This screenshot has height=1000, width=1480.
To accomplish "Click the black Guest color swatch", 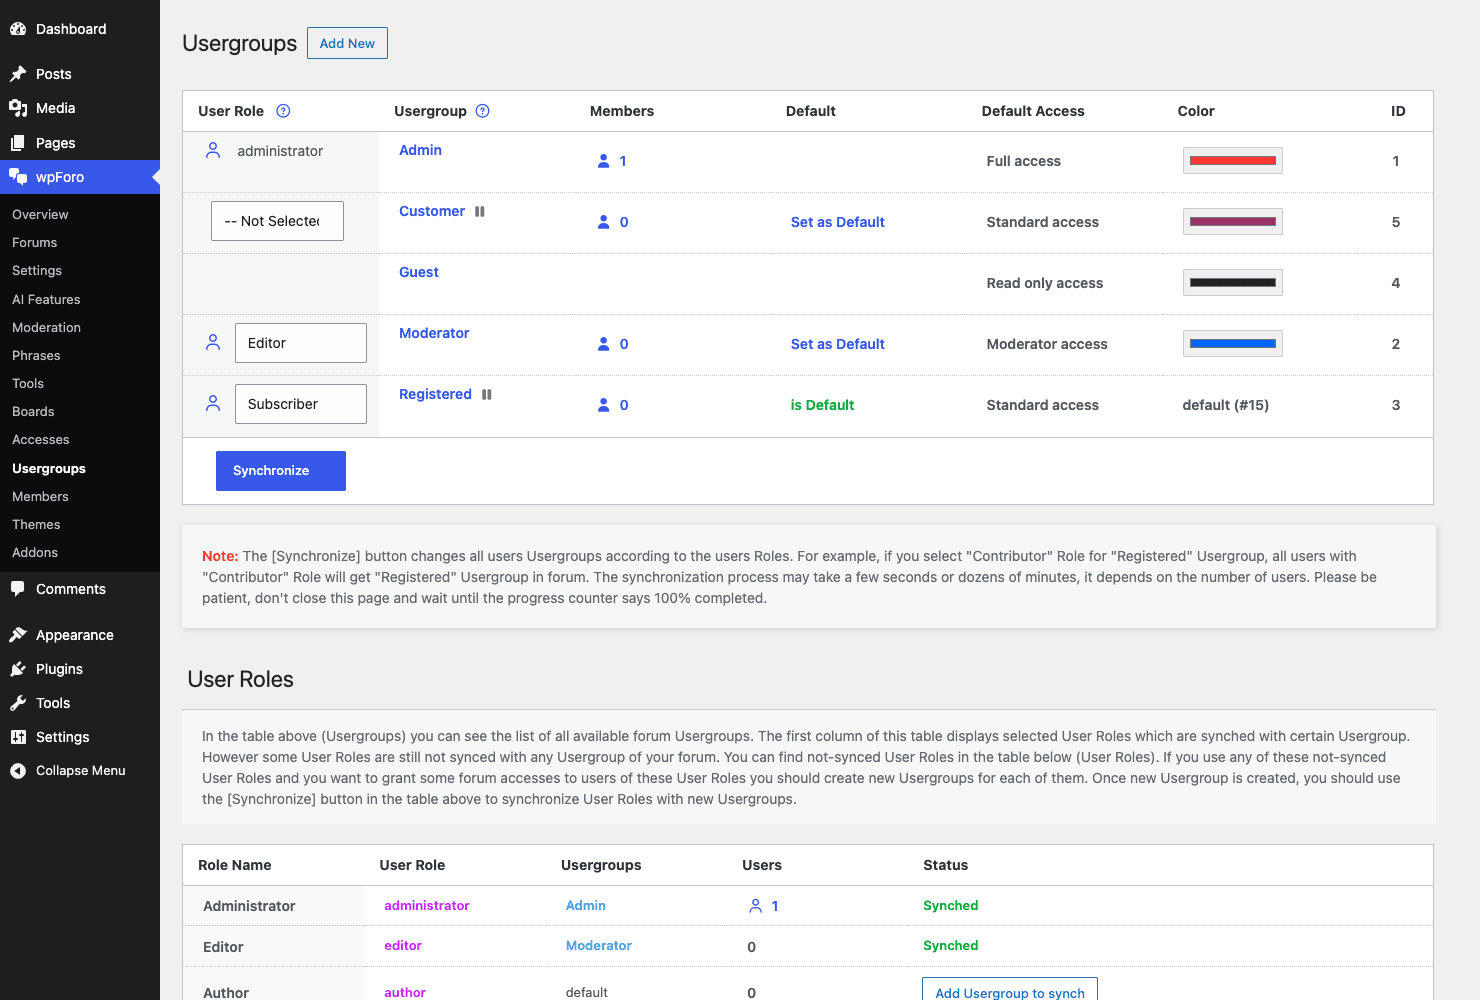I will pos(1233,283).
